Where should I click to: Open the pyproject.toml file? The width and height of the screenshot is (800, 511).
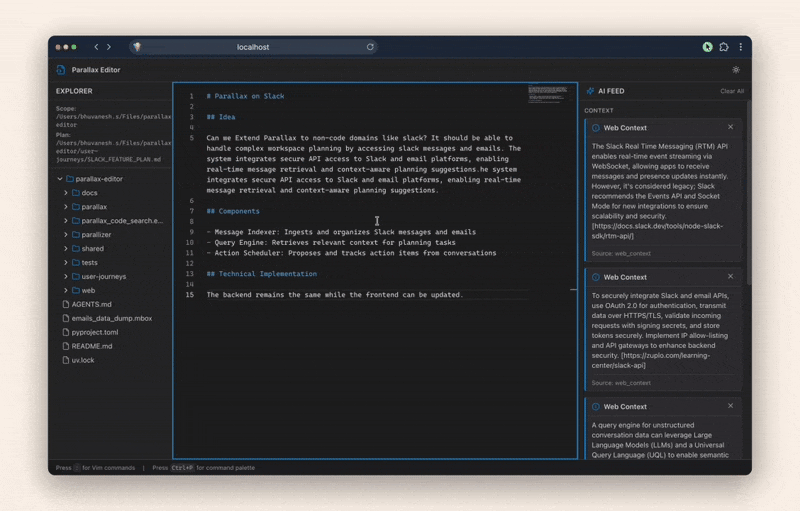[x=94, y=332]
